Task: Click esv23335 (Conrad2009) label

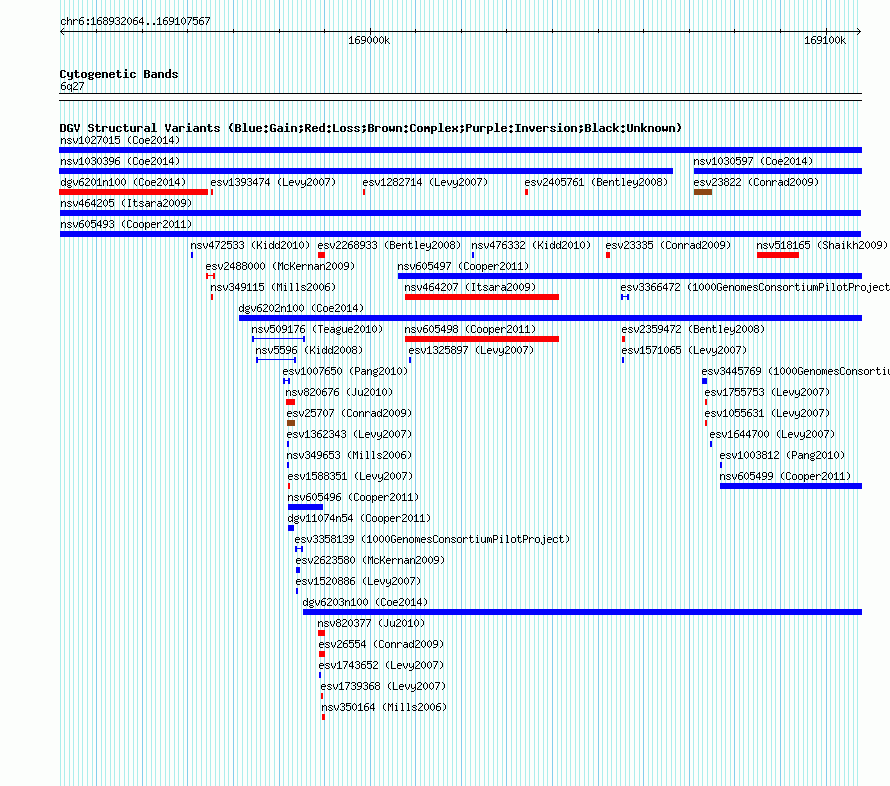Action: click(668, 245)
